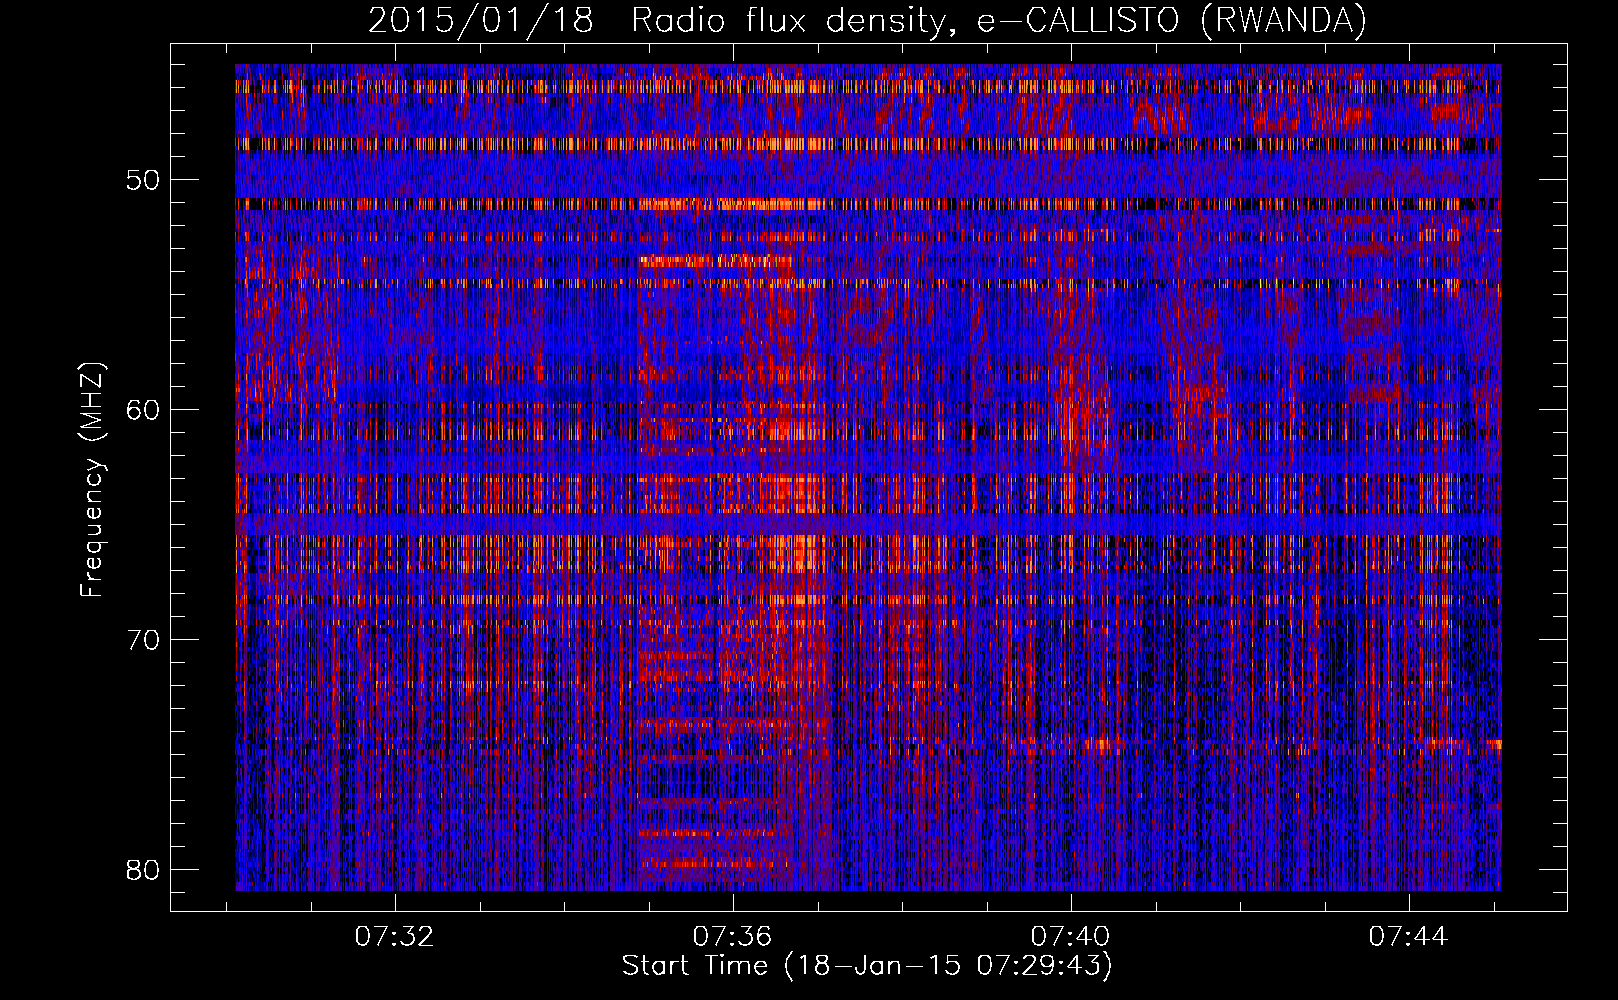Click the frequency tick label '70'
This screenshot has width=1618, height=1000.
coord(144,640)
